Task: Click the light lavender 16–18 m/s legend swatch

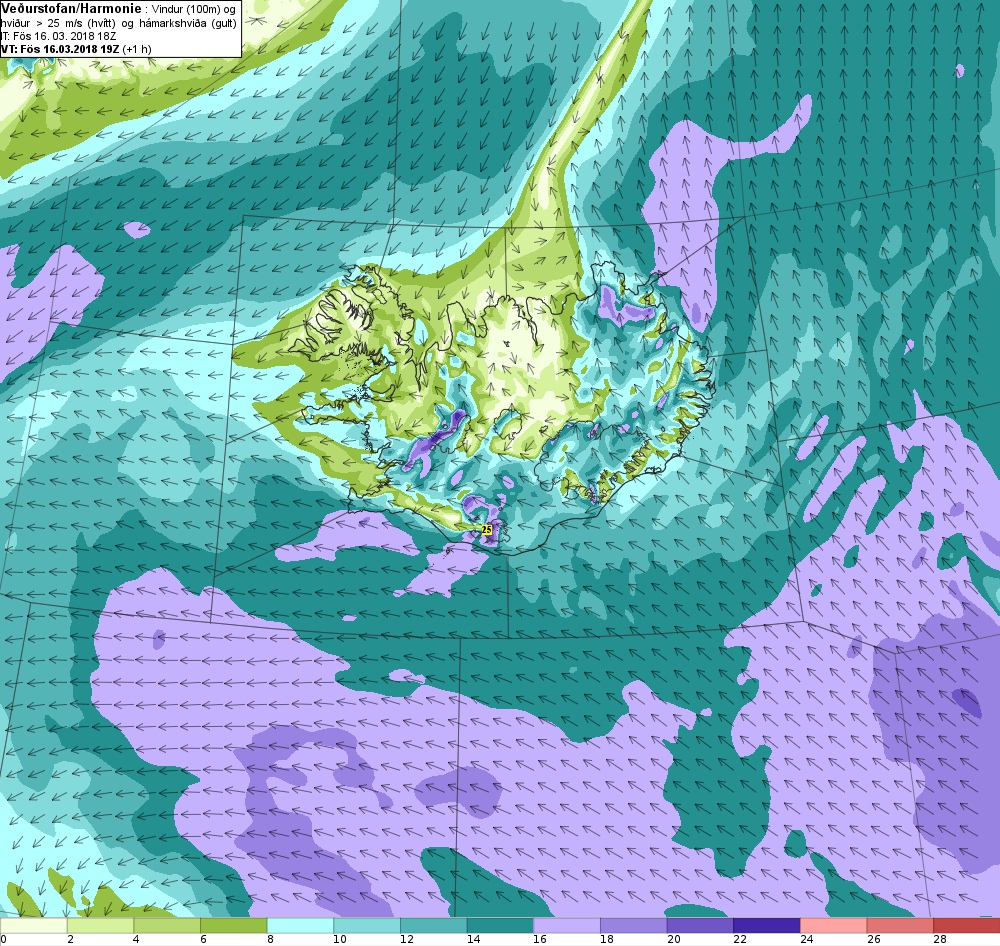Action: pos(567,925)
